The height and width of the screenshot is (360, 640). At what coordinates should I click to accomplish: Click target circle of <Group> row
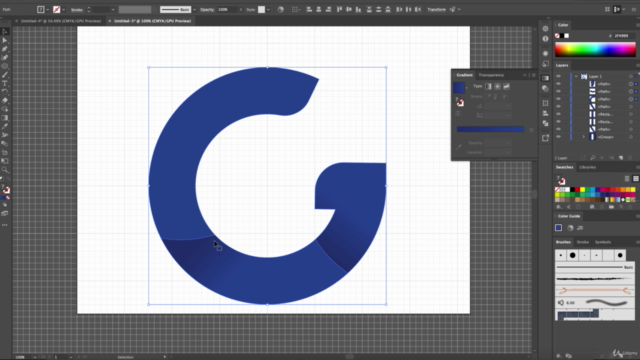coord(631,137)
